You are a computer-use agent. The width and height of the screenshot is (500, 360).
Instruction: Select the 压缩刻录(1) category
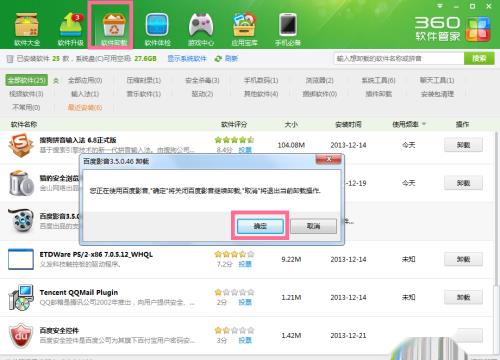[144, 80]
